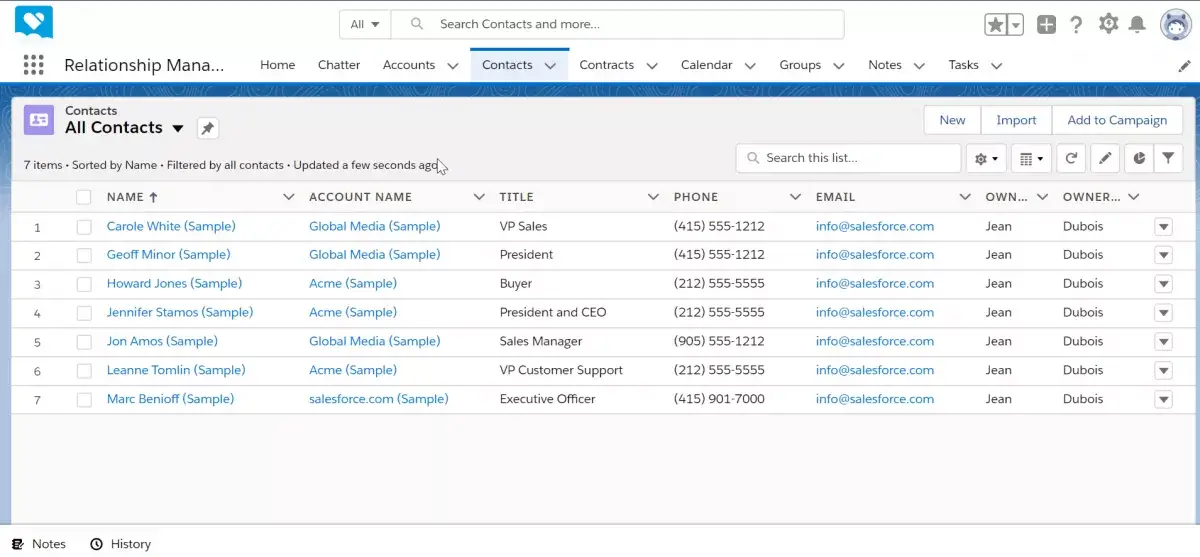Open row actions for Geoff Minor

click(x=1163, y=255)
